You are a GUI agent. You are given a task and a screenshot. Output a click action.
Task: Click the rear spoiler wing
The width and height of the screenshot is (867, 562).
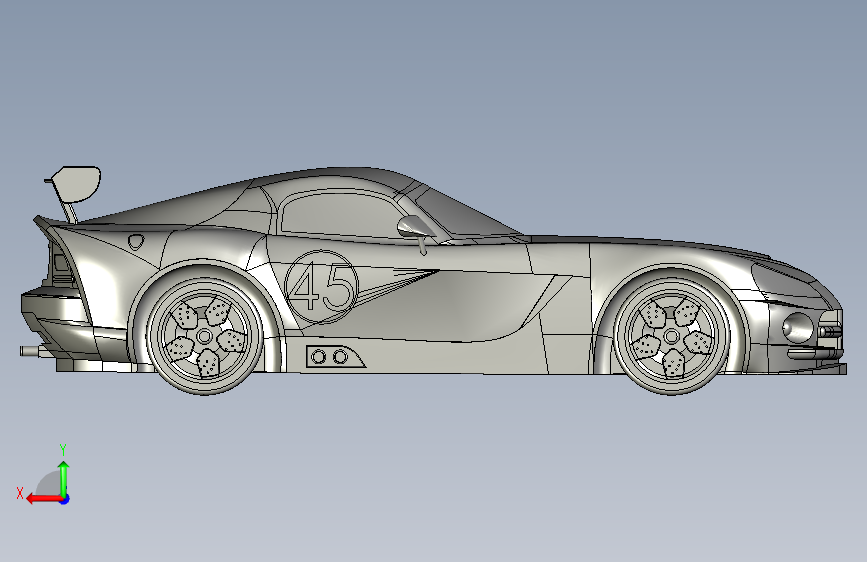[77, 184]
